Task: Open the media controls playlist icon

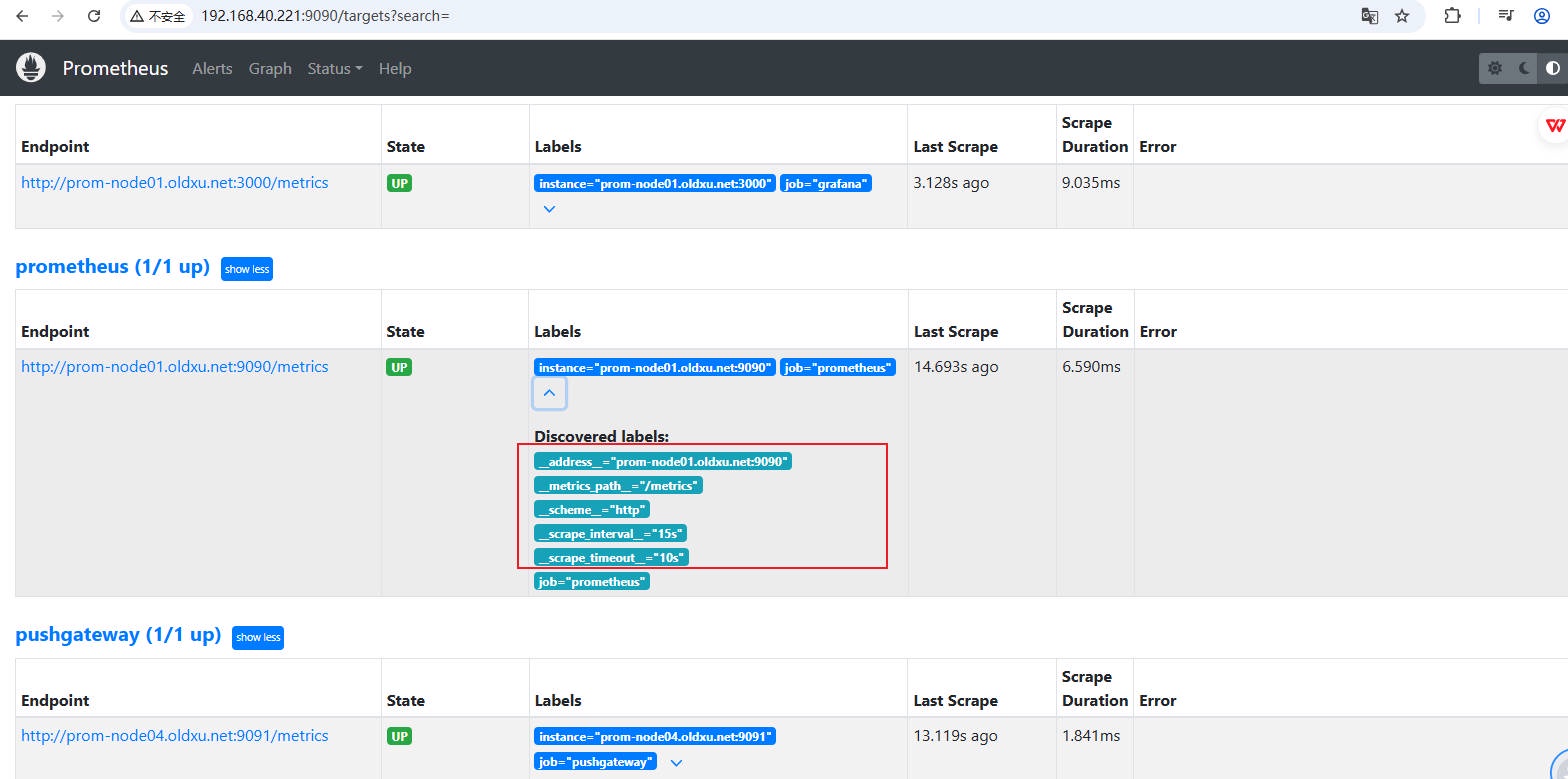Action: coord(1506,16)
